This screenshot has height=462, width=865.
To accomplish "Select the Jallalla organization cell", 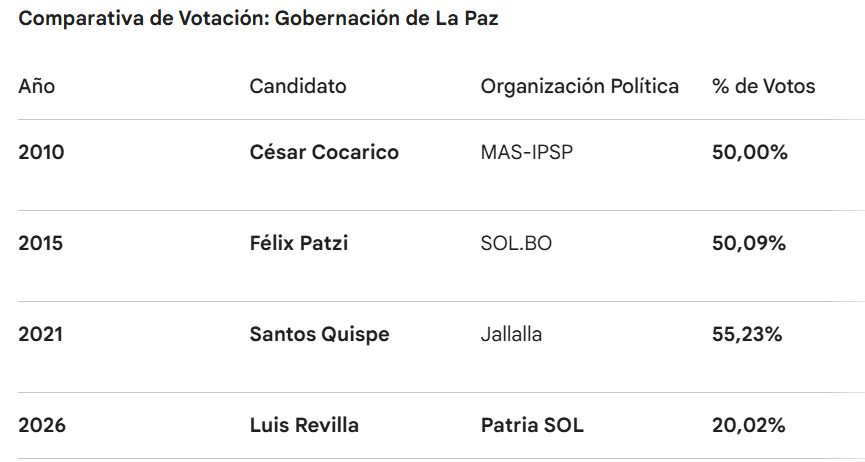I will [x=511, y=334].
